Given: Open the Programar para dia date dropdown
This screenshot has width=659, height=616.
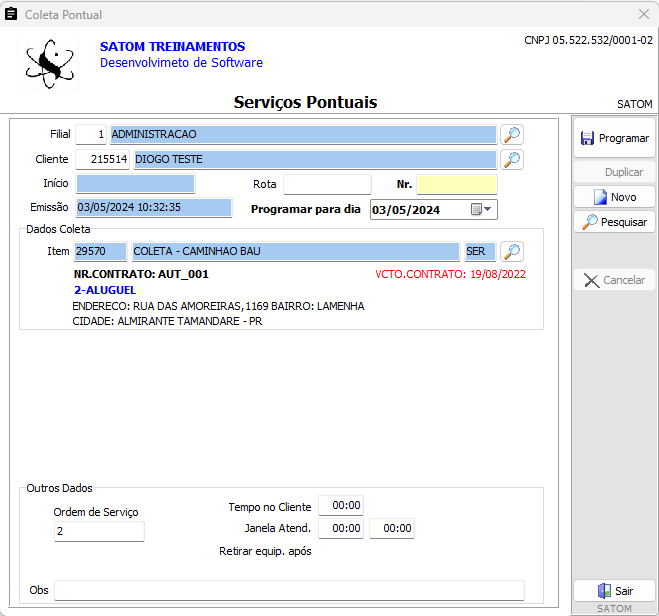Looking at the screenshot, I should [x=482, y=210].
